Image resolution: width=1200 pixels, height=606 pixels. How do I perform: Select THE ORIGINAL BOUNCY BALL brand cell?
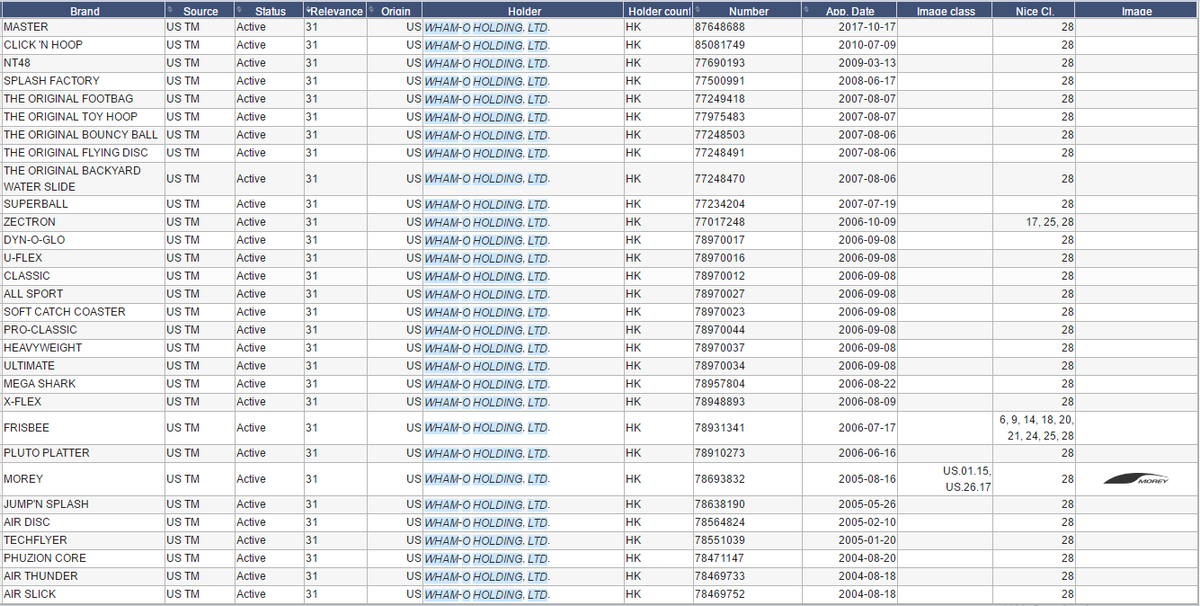pos(83,135)
